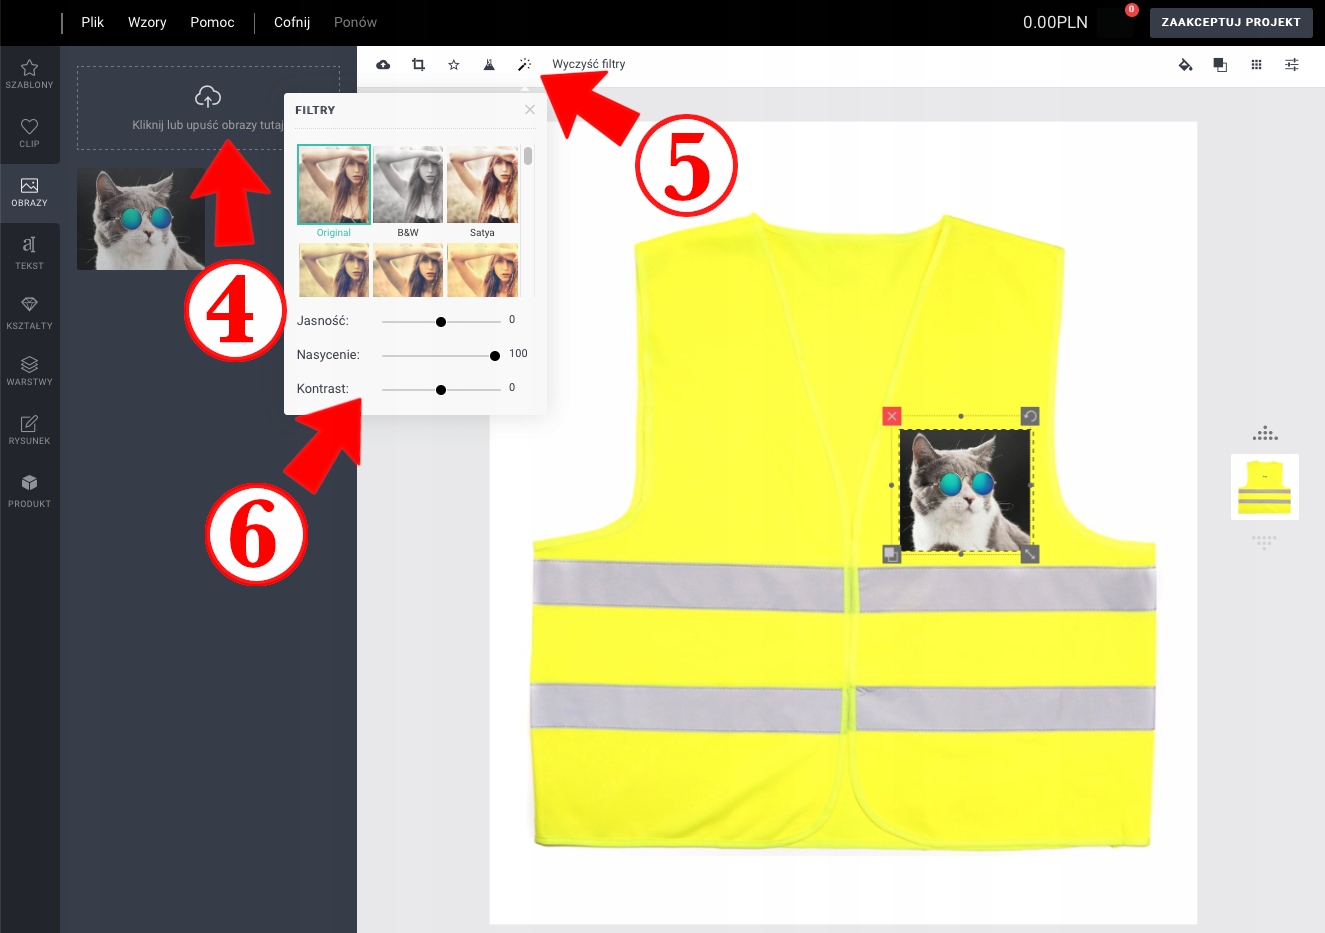Viewport: 1325px width, 933px height.
Task: Click the rotate handle on the cat image
Action: (1030, 416)
